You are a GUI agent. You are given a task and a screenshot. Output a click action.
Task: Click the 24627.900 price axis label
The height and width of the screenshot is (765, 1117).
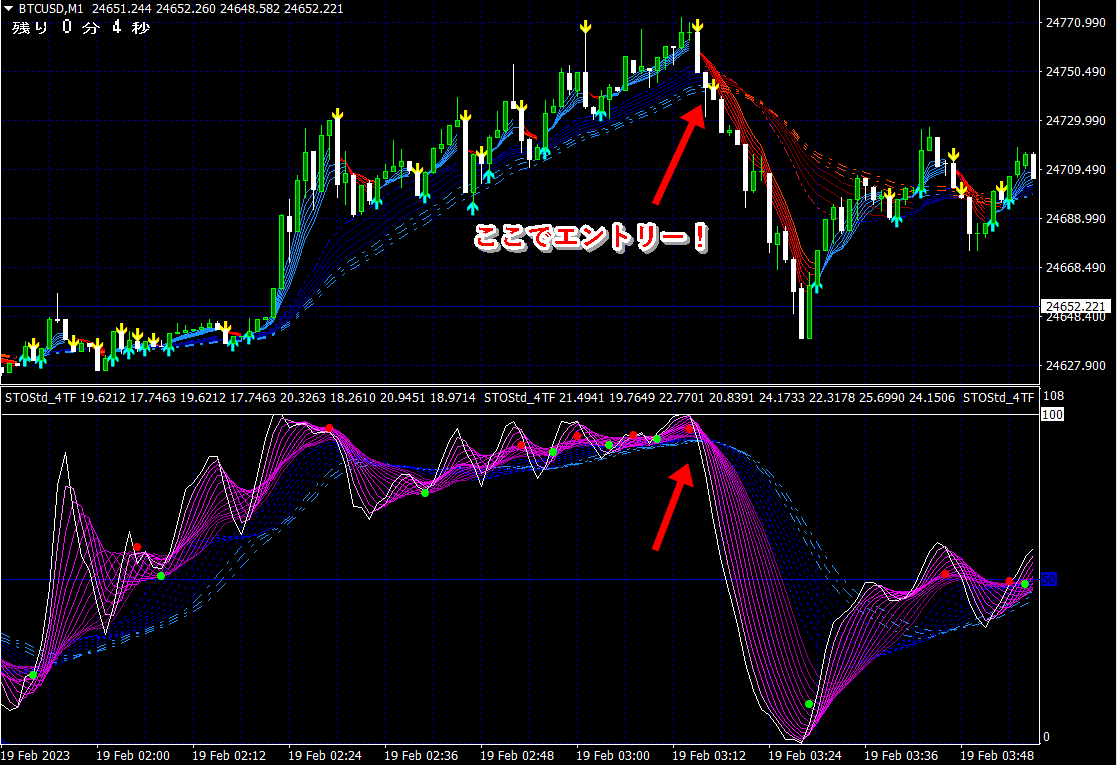[x=1076, y=365]
